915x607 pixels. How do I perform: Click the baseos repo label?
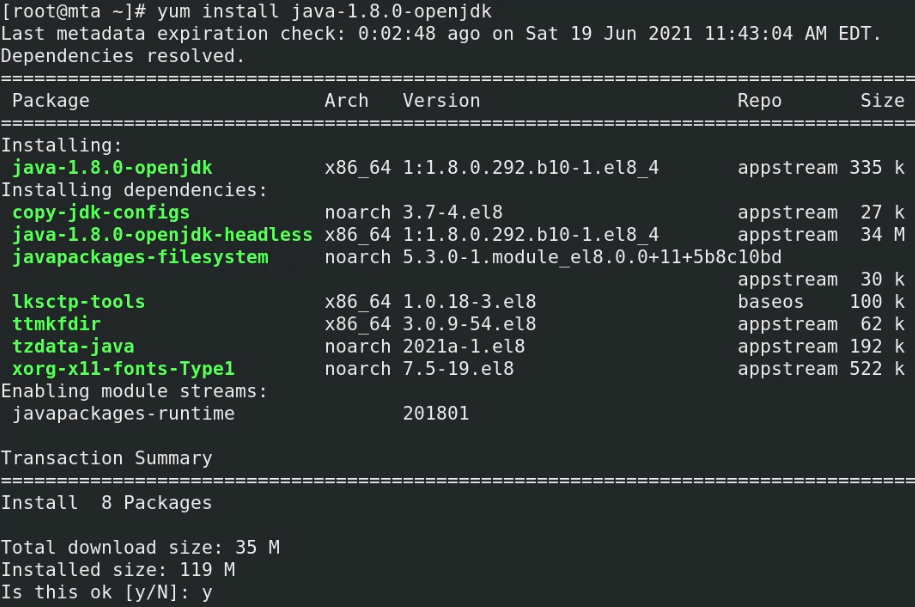tap(770, 302)
